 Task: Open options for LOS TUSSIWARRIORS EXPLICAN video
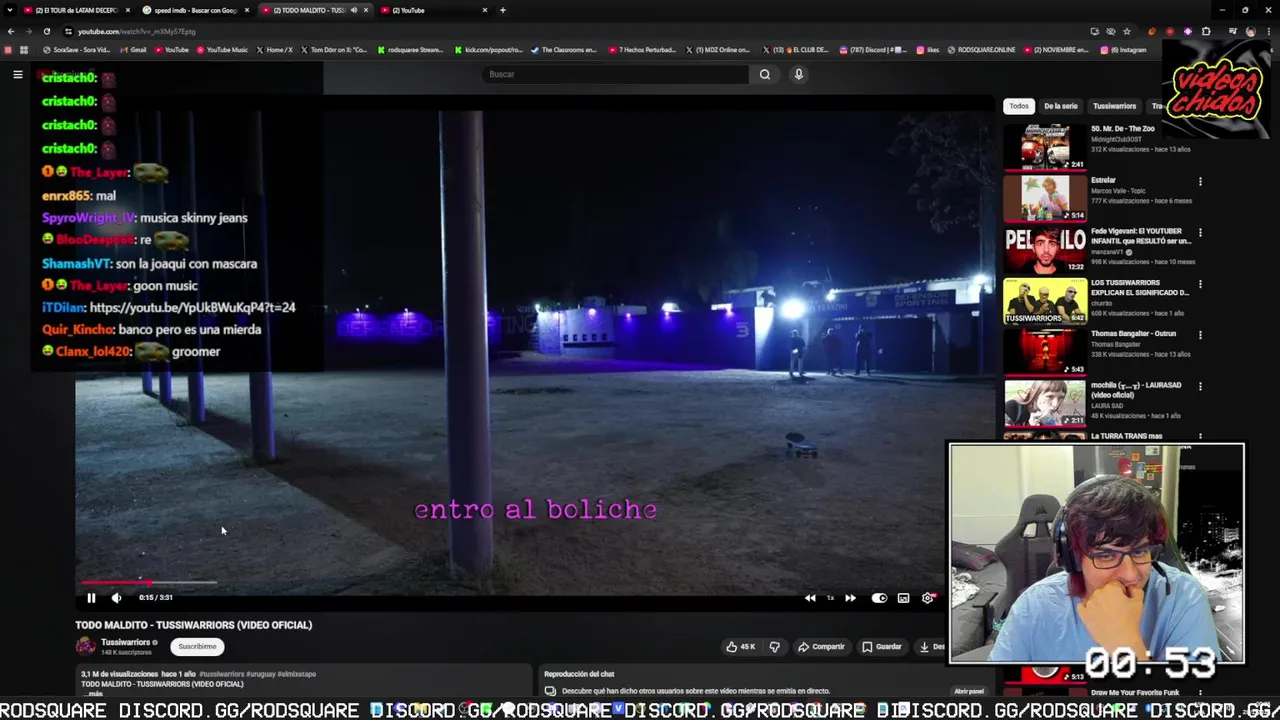pyautogui.click(x=1200, y=284)
